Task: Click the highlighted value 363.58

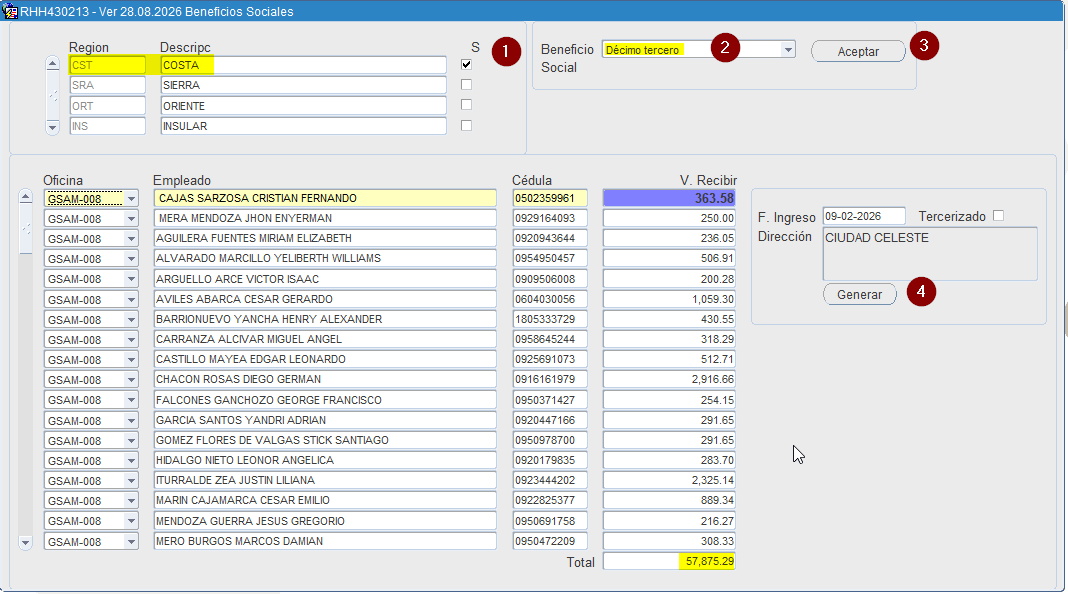Action: 669,198
